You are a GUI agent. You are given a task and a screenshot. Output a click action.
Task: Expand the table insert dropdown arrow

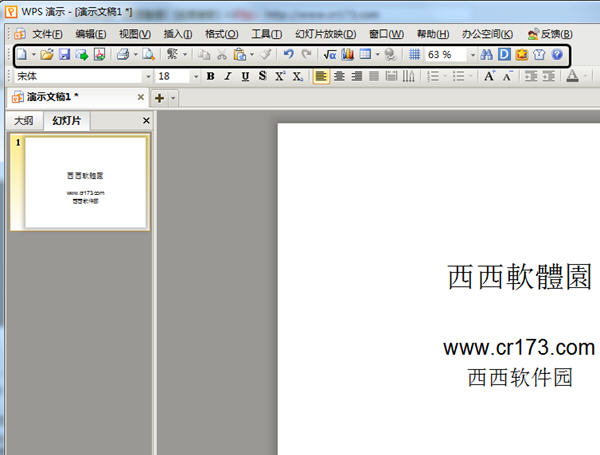(x=377, y=55)
